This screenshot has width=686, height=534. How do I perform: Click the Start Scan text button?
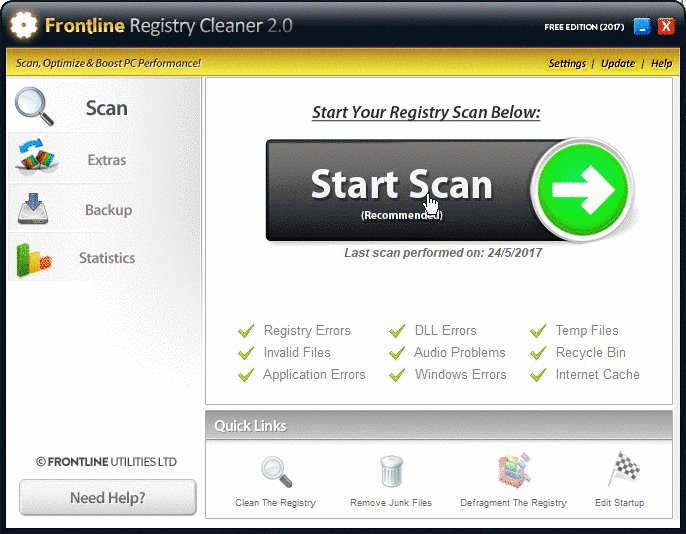pos(401,185)
